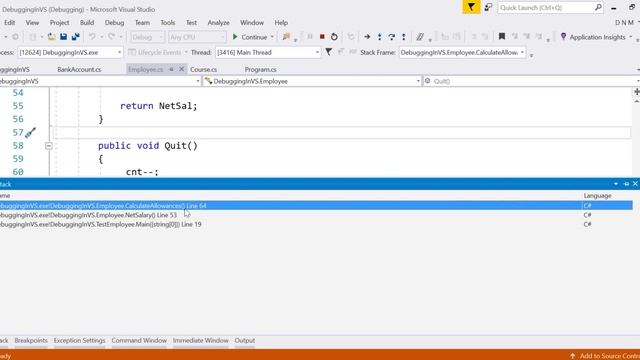Click into the Quick Launch search box
The height and width of the screenshot is (360, 640).
coord(546,7)
